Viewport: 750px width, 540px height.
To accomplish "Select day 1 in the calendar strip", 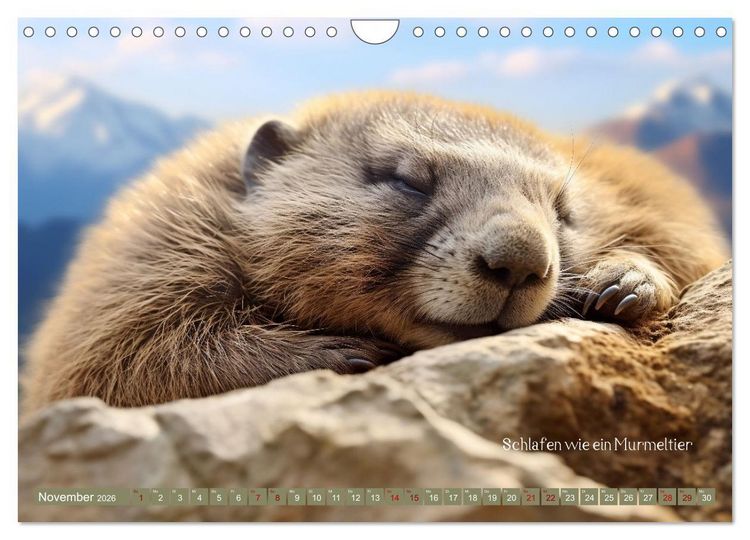I will tap(141, 497).
